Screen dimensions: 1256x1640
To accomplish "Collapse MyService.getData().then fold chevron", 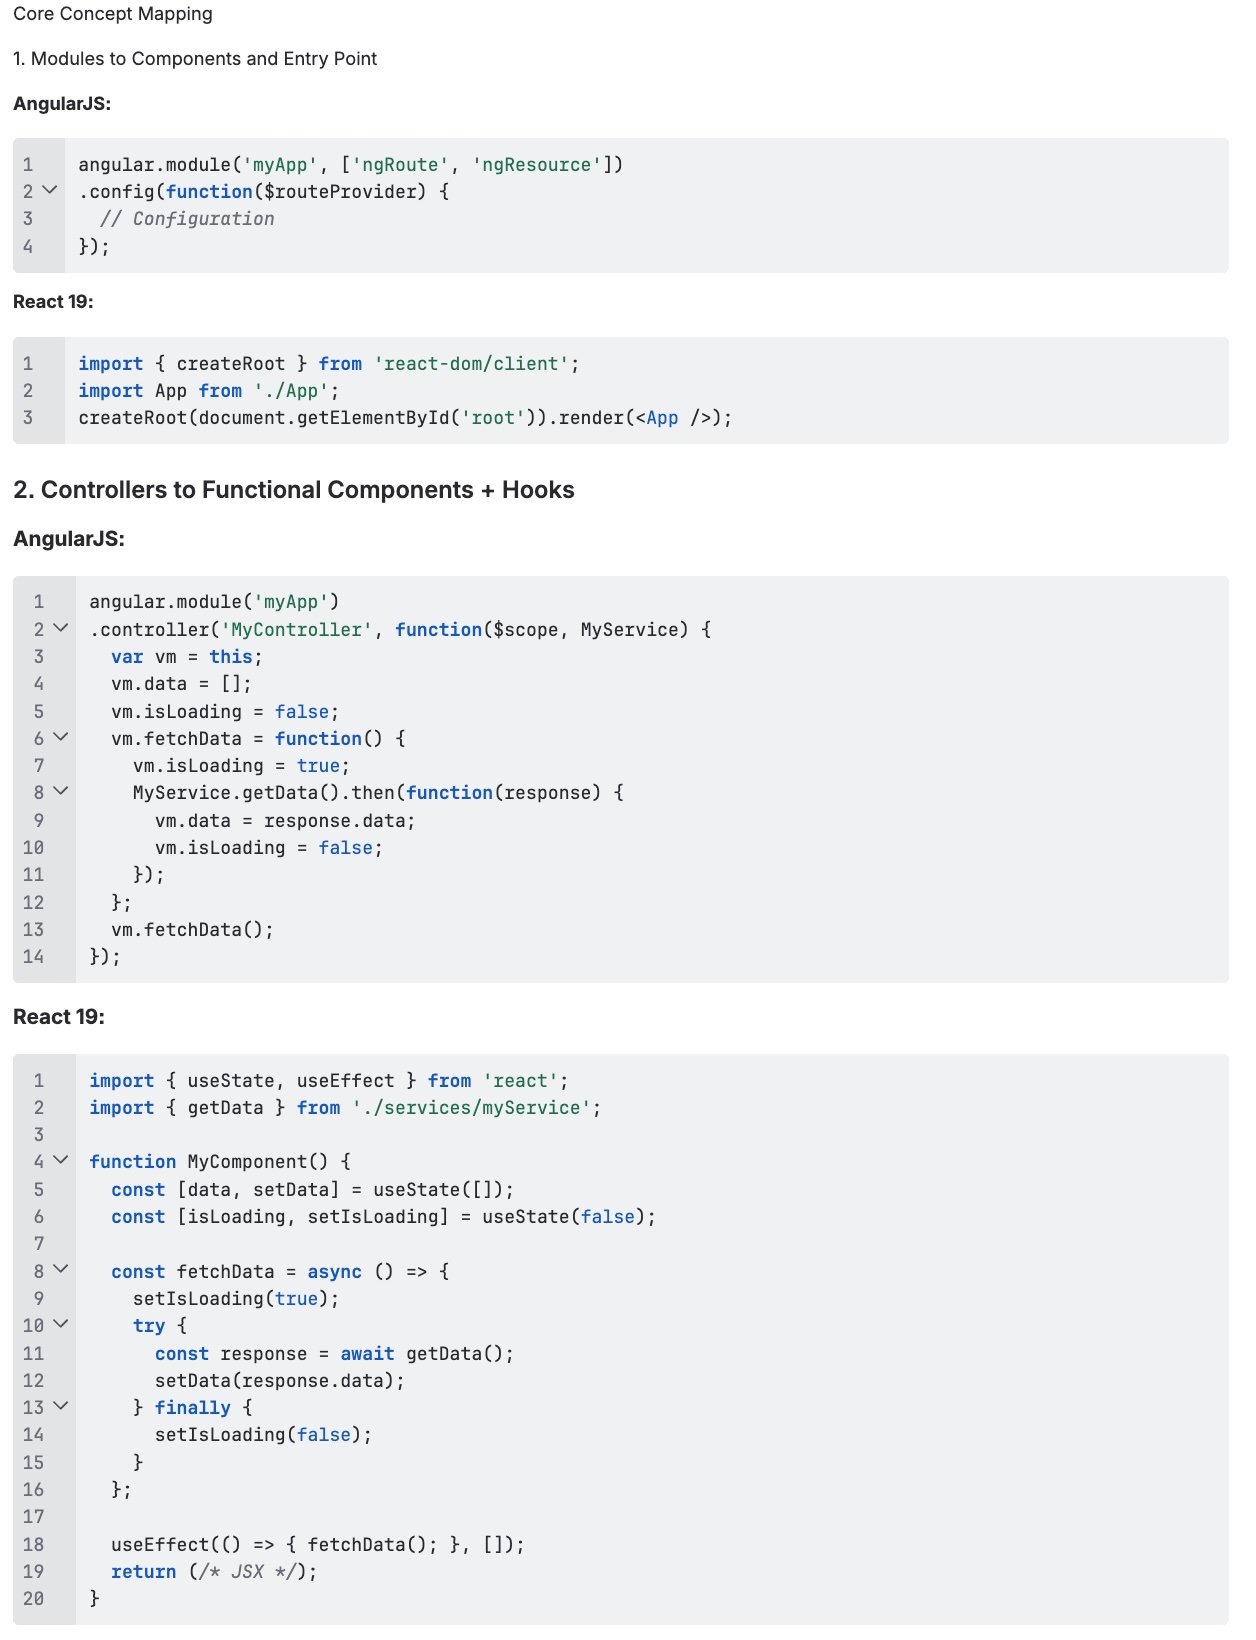I will pyautogui.click(x=61, y=791).
